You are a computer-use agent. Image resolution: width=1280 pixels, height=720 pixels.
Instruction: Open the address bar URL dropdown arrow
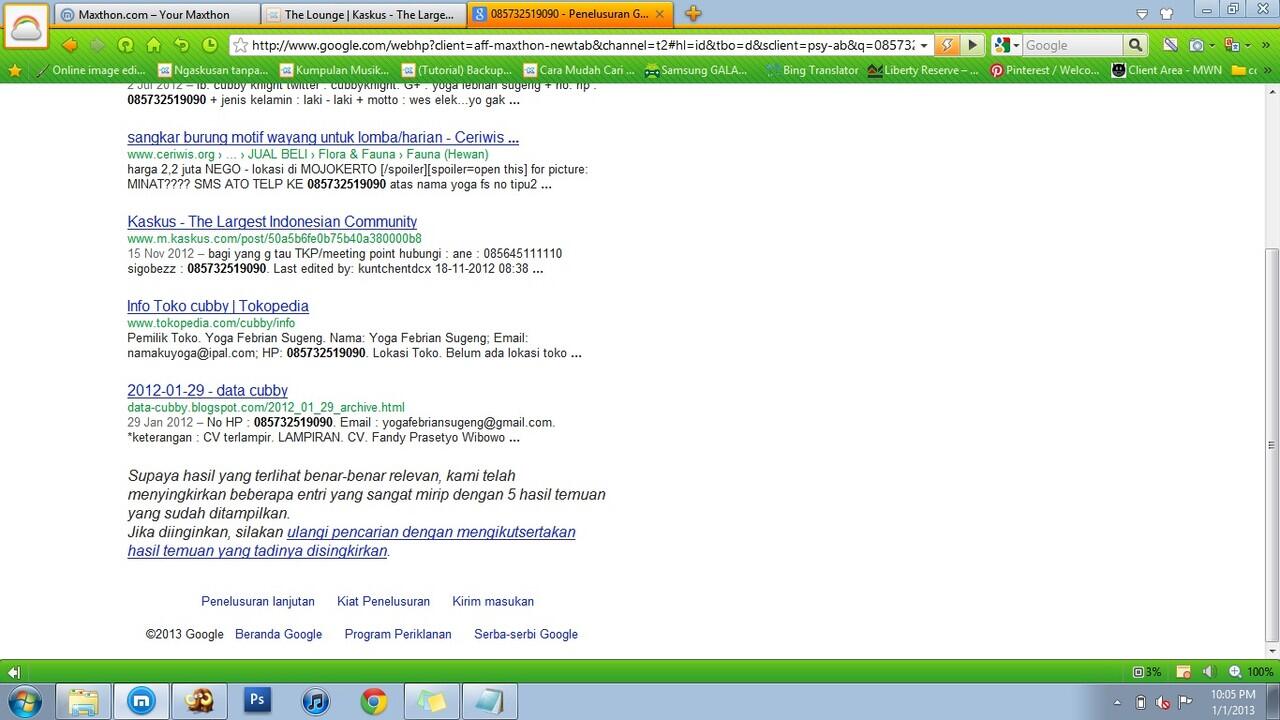tap(923, 45)
